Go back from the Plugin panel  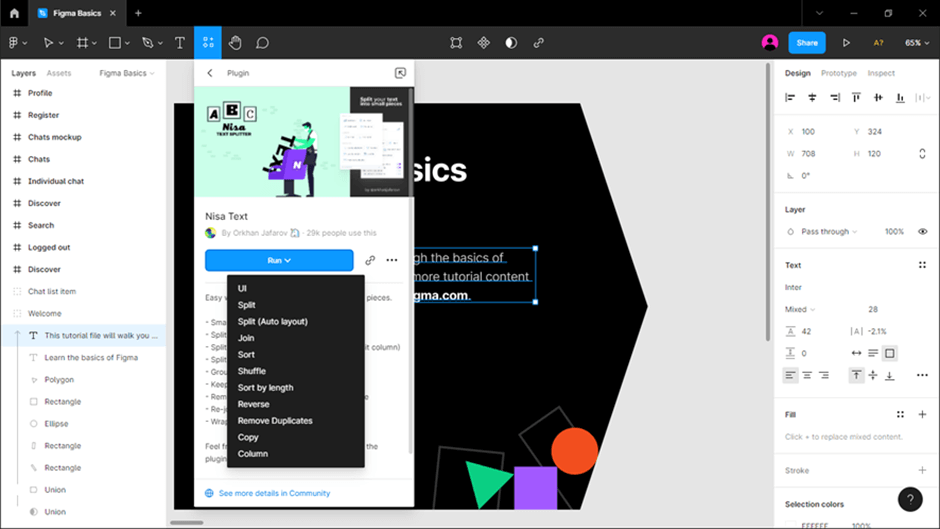210,73
